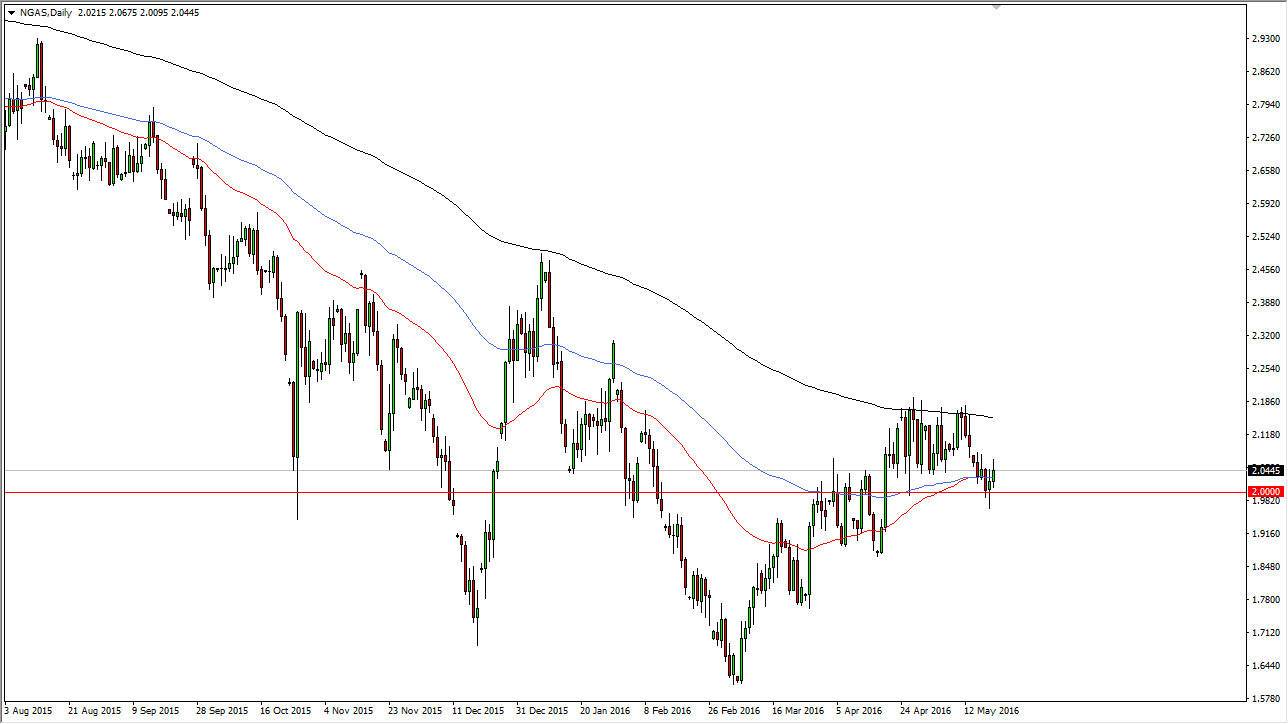Click the 2.8620 price scale label

[x=1265, y=72]
